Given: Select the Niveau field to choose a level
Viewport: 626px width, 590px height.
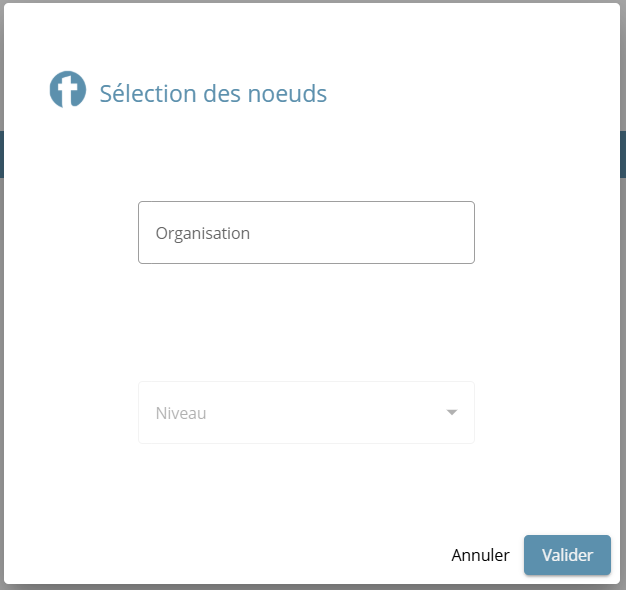Looking at the screenshot, I should tap(306, 412).
